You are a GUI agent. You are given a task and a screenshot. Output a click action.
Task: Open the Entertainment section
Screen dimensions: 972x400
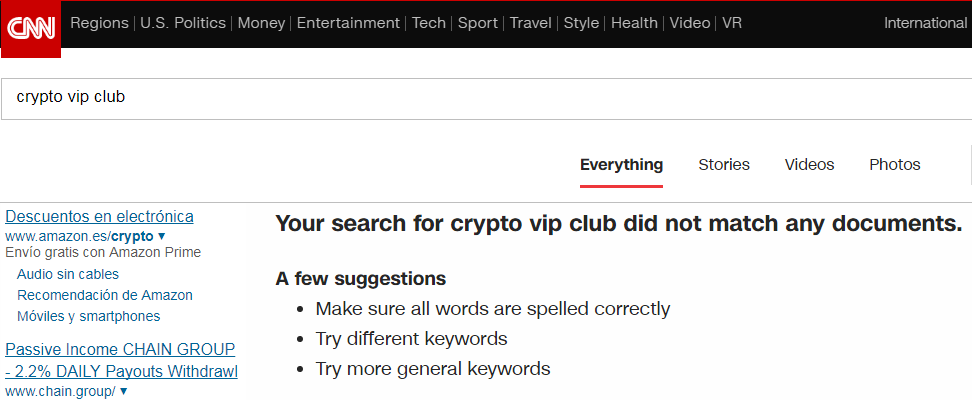348,24
